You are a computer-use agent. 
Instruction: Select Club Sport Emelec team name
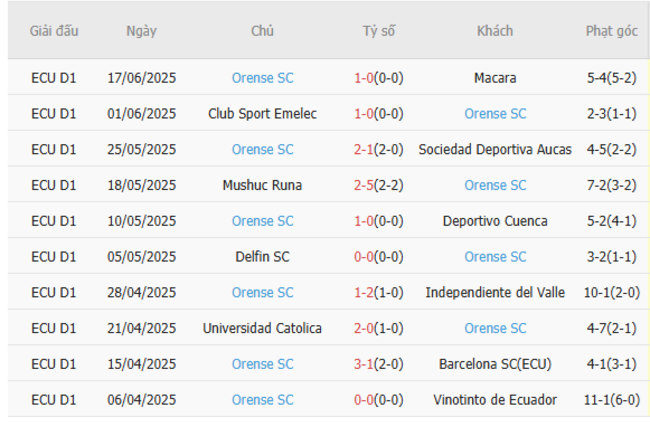click(262, 114)
